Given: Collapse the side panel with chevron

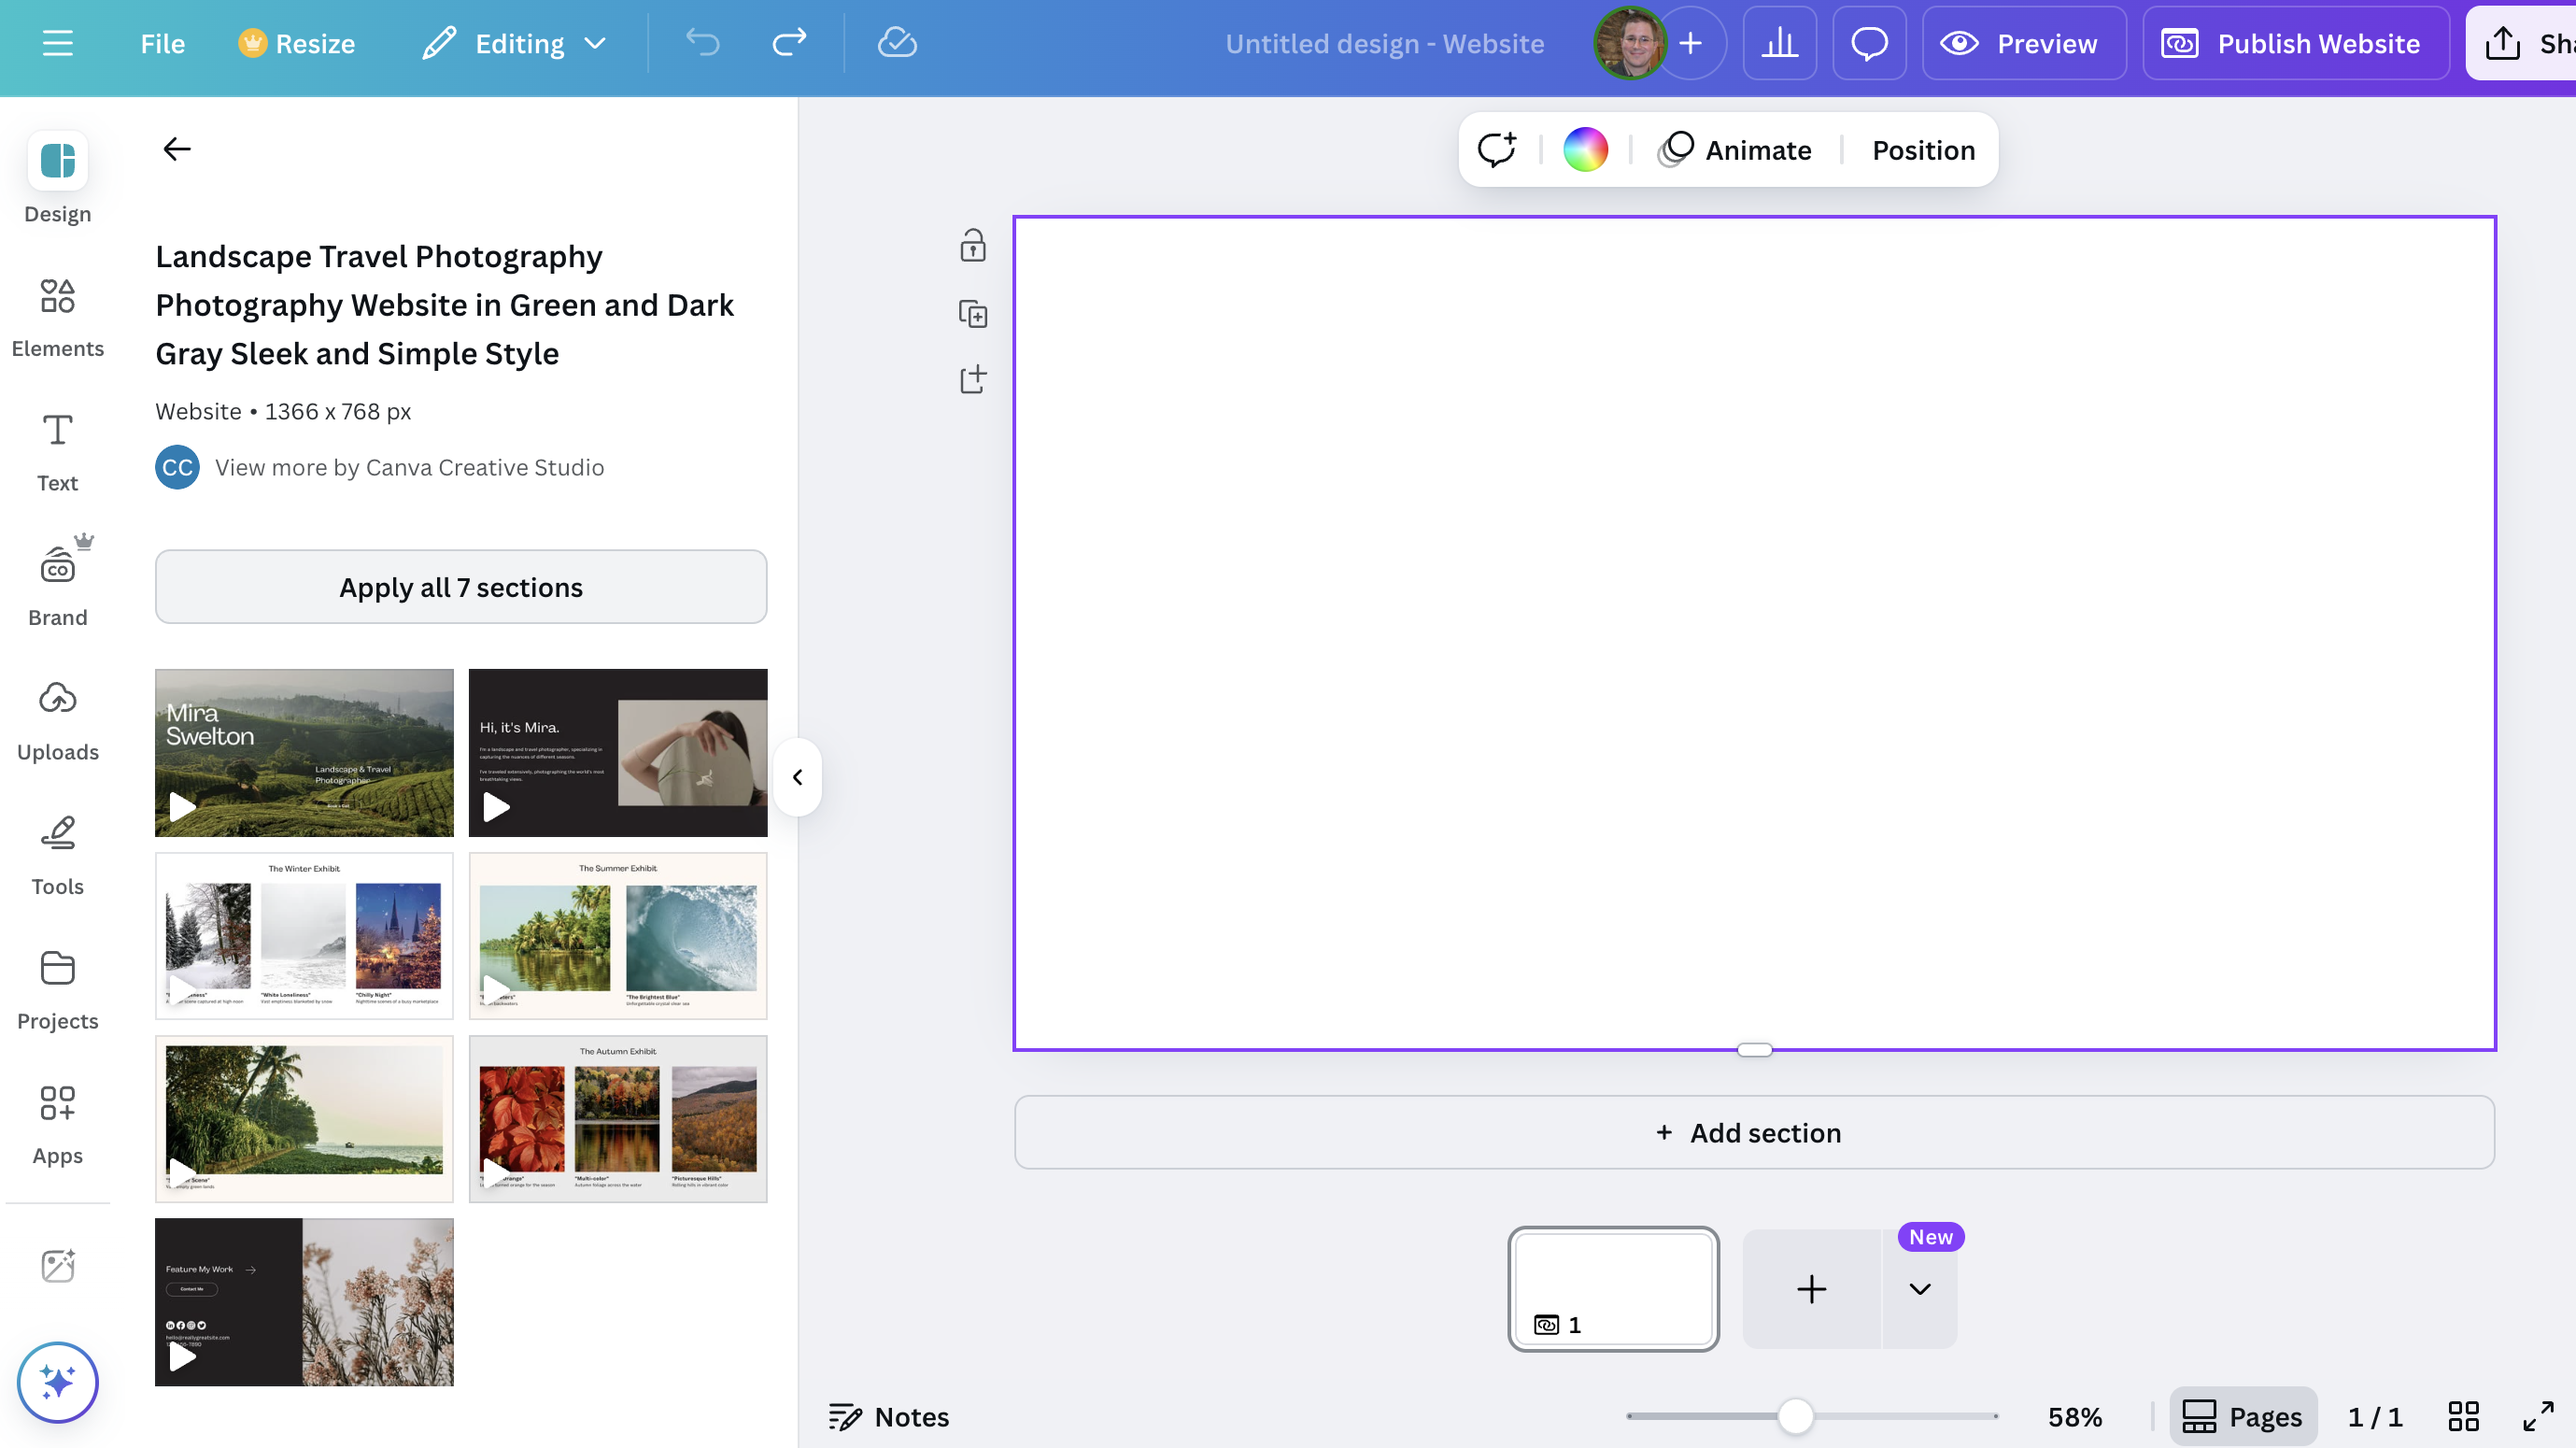Looking at the screenshot, I should (x=797, y=777).
